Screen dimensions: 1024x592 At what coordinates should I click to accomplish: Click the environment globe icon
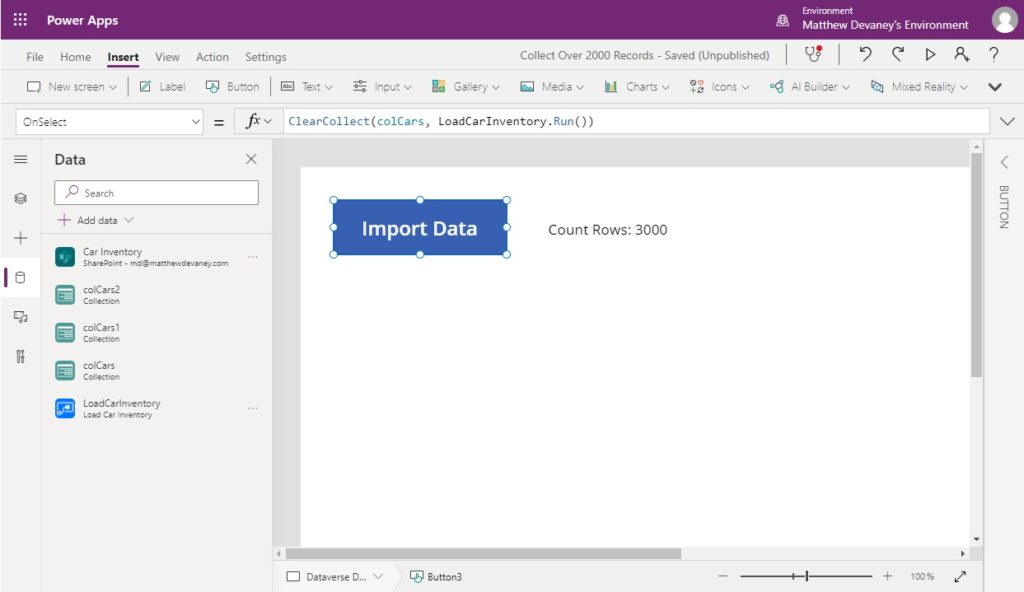(x=782, y=20)
